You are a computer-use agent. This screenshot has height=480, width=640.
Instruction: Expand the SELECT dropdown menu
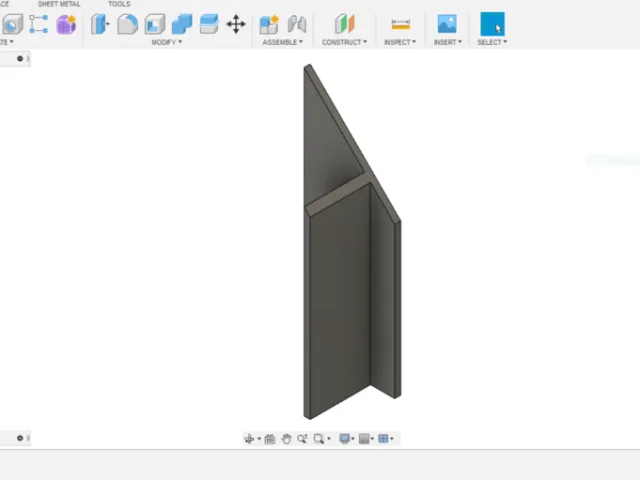click(x=492, y=42)
